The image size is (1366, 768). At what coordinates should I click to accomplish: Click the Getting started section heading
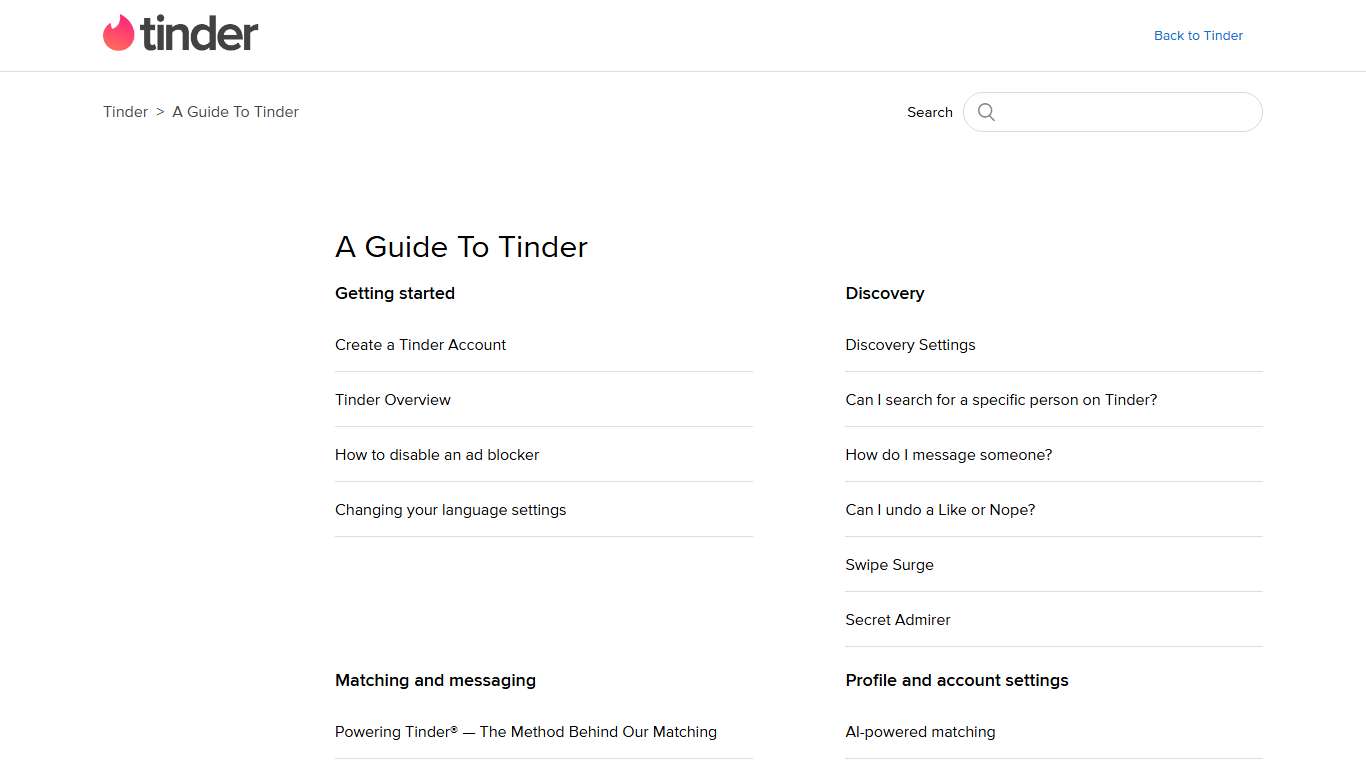point(395,293)
